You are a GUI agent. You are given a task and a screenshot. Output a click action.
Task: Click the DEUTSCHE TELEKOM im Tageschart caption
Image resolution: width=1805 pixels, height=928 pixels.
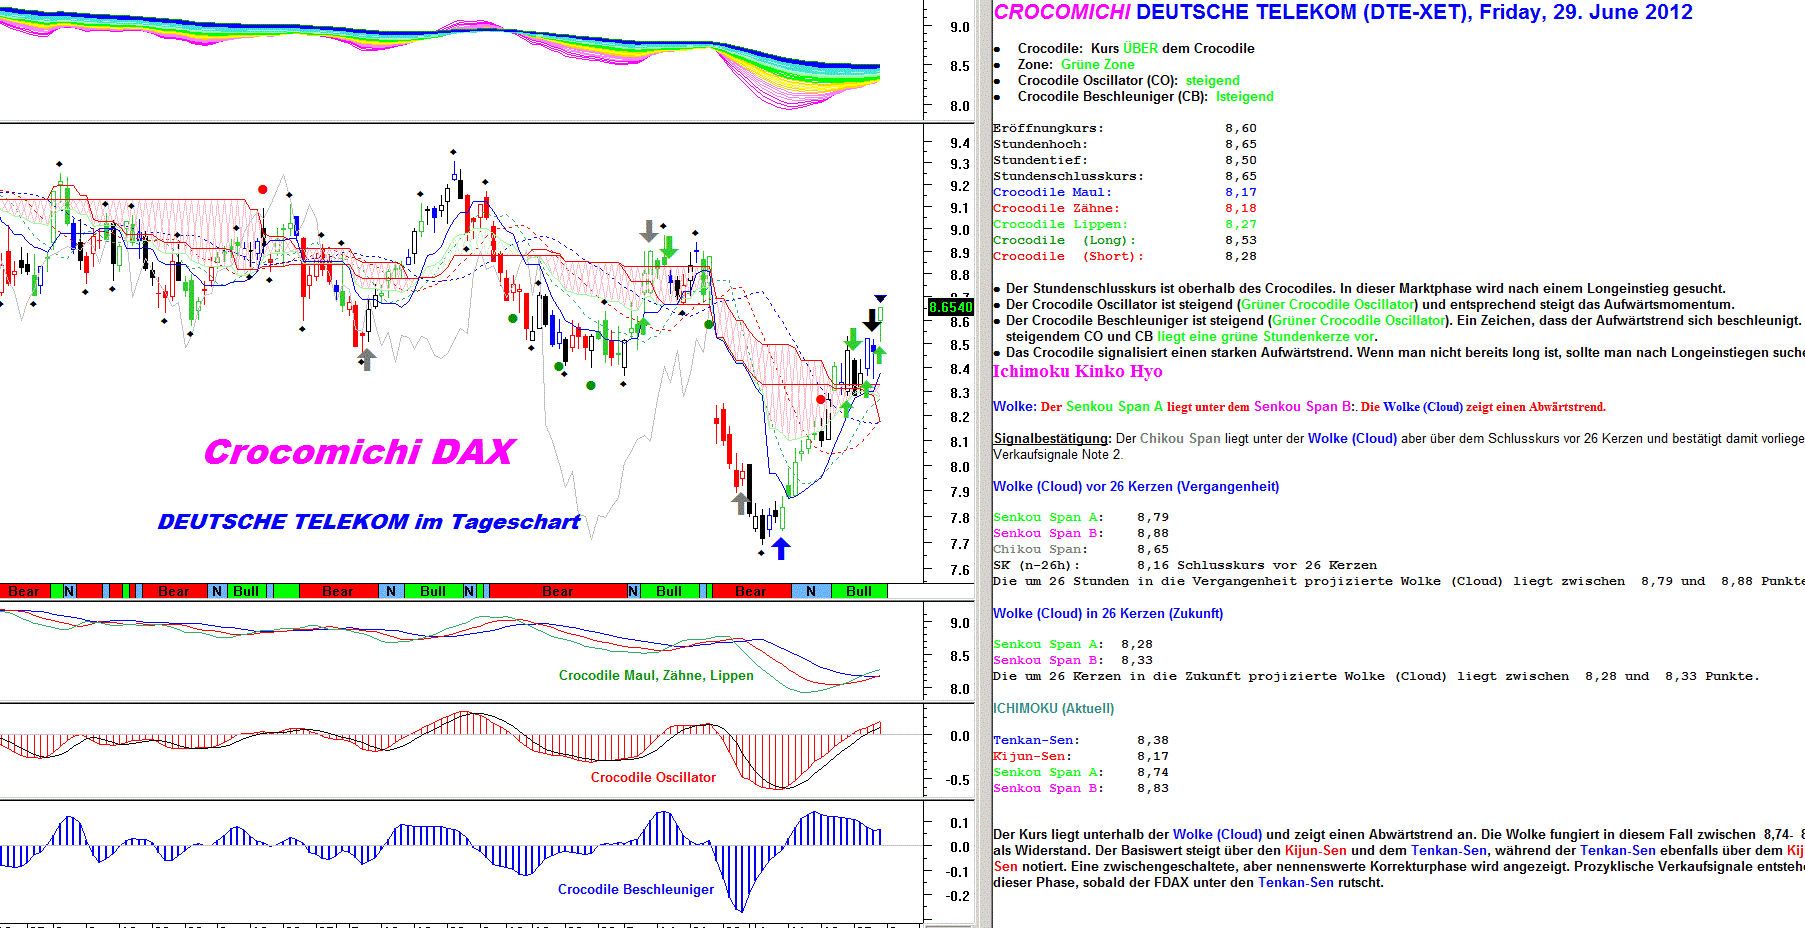369,522
